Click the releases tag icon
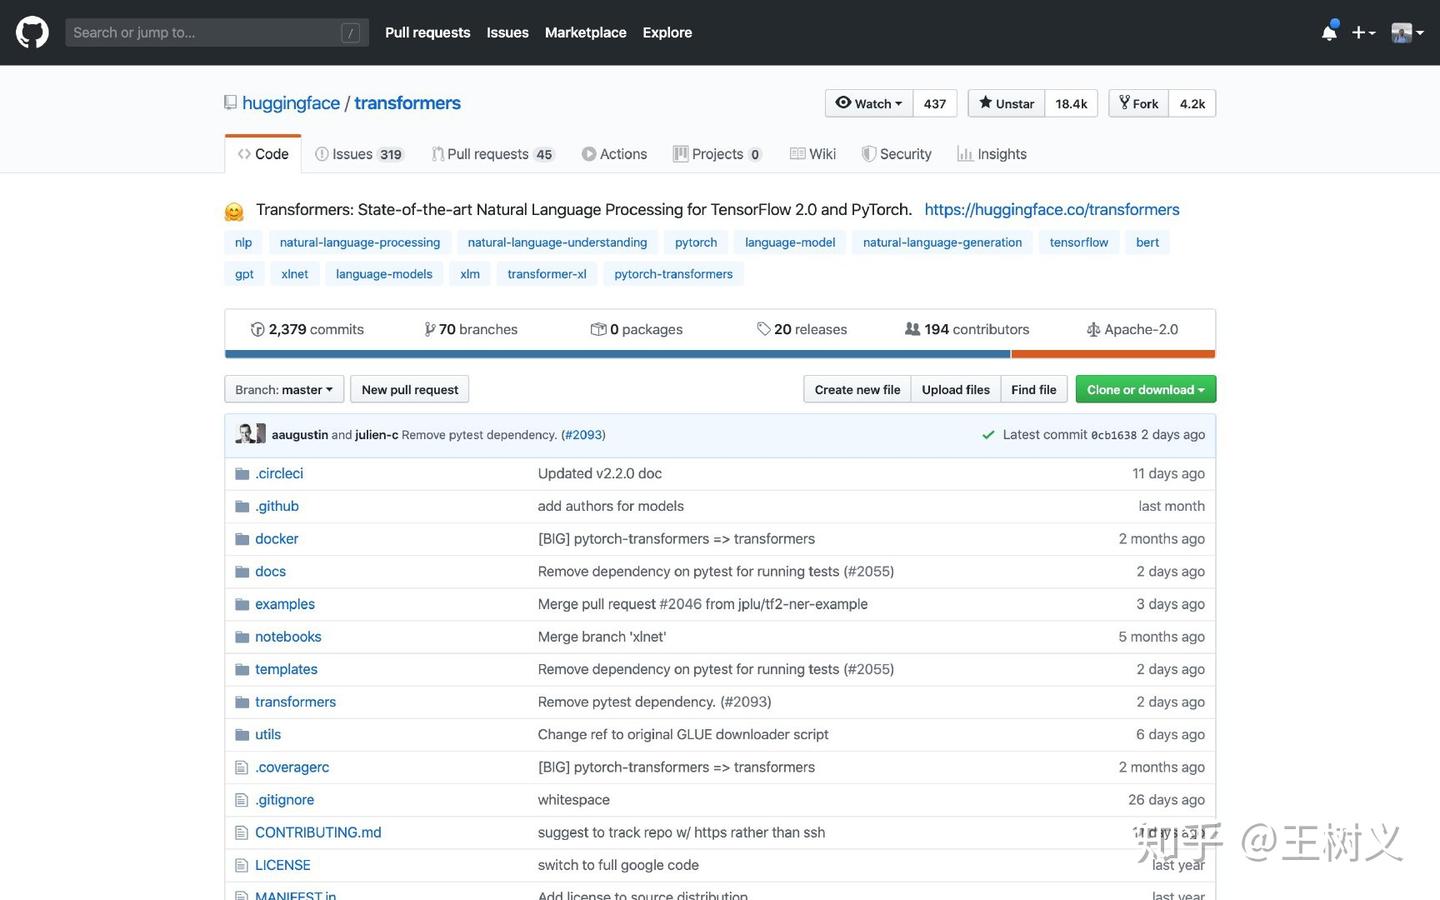The width and height of the screenshot is (1440, 900). [763, 329]
